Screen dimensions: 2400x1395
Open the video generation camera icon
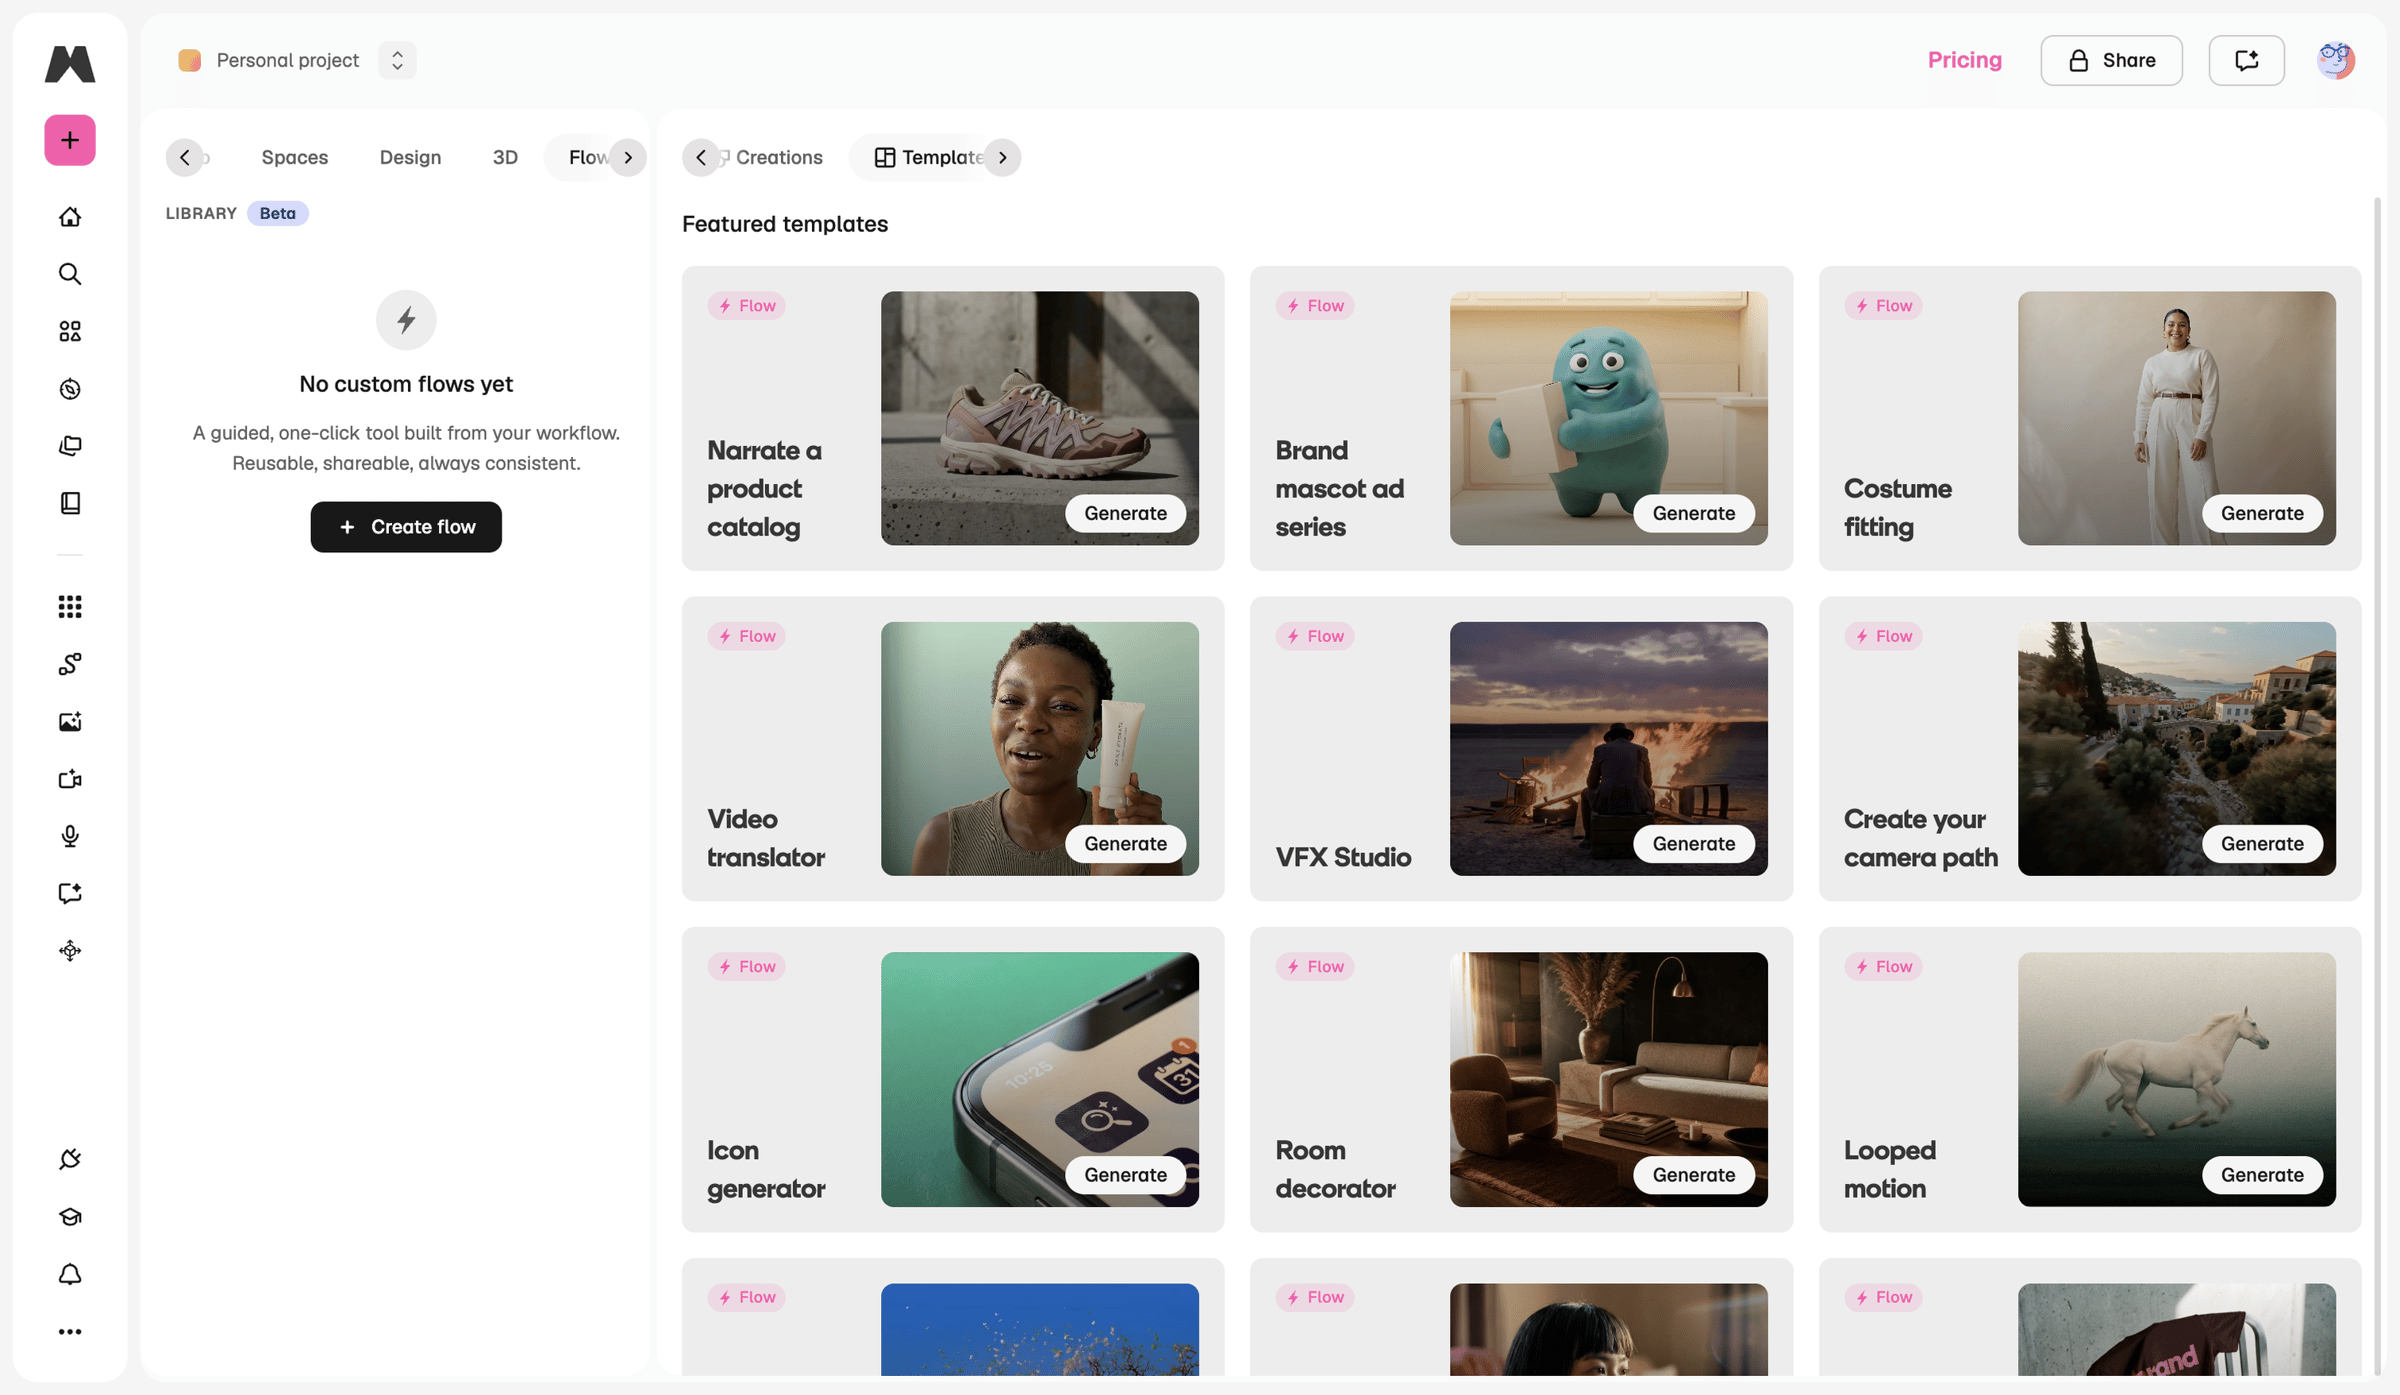coord(70,779)
